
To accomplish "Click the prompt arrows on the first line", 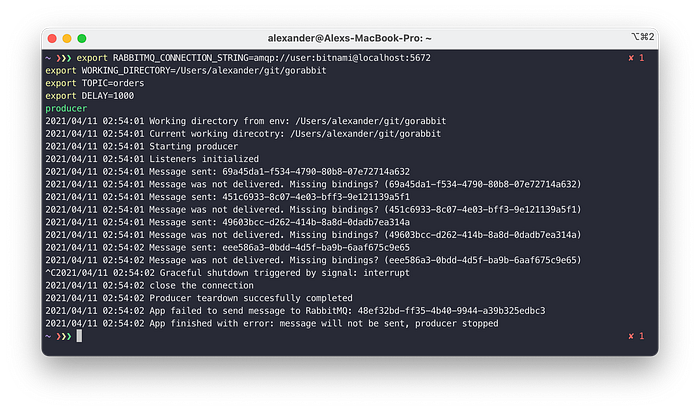I will pos(64,58).
